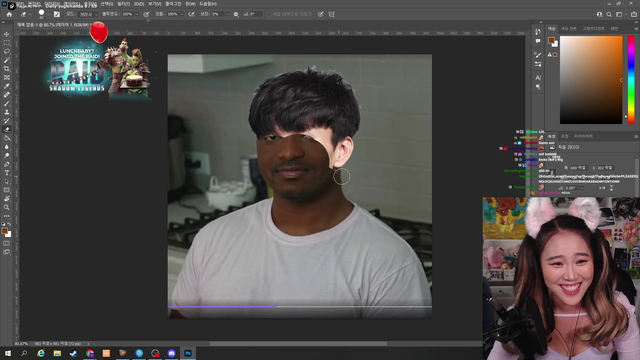Open the Color panel flyout menu
Viewport: 640px width, 360px height.
636,29
